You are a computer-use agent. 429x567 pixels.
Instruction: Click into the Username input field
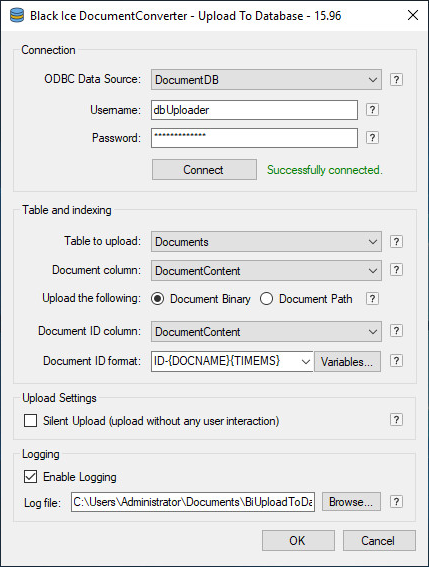coord(254,110)
